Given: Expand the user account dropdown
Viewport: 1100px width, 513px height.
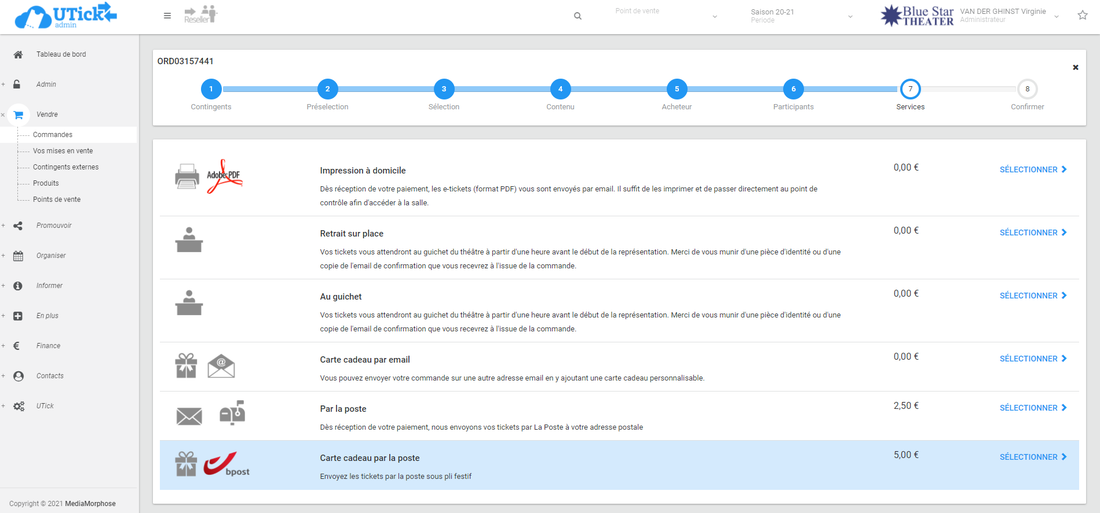Looking at the screenshot, I should (1056, 17).
